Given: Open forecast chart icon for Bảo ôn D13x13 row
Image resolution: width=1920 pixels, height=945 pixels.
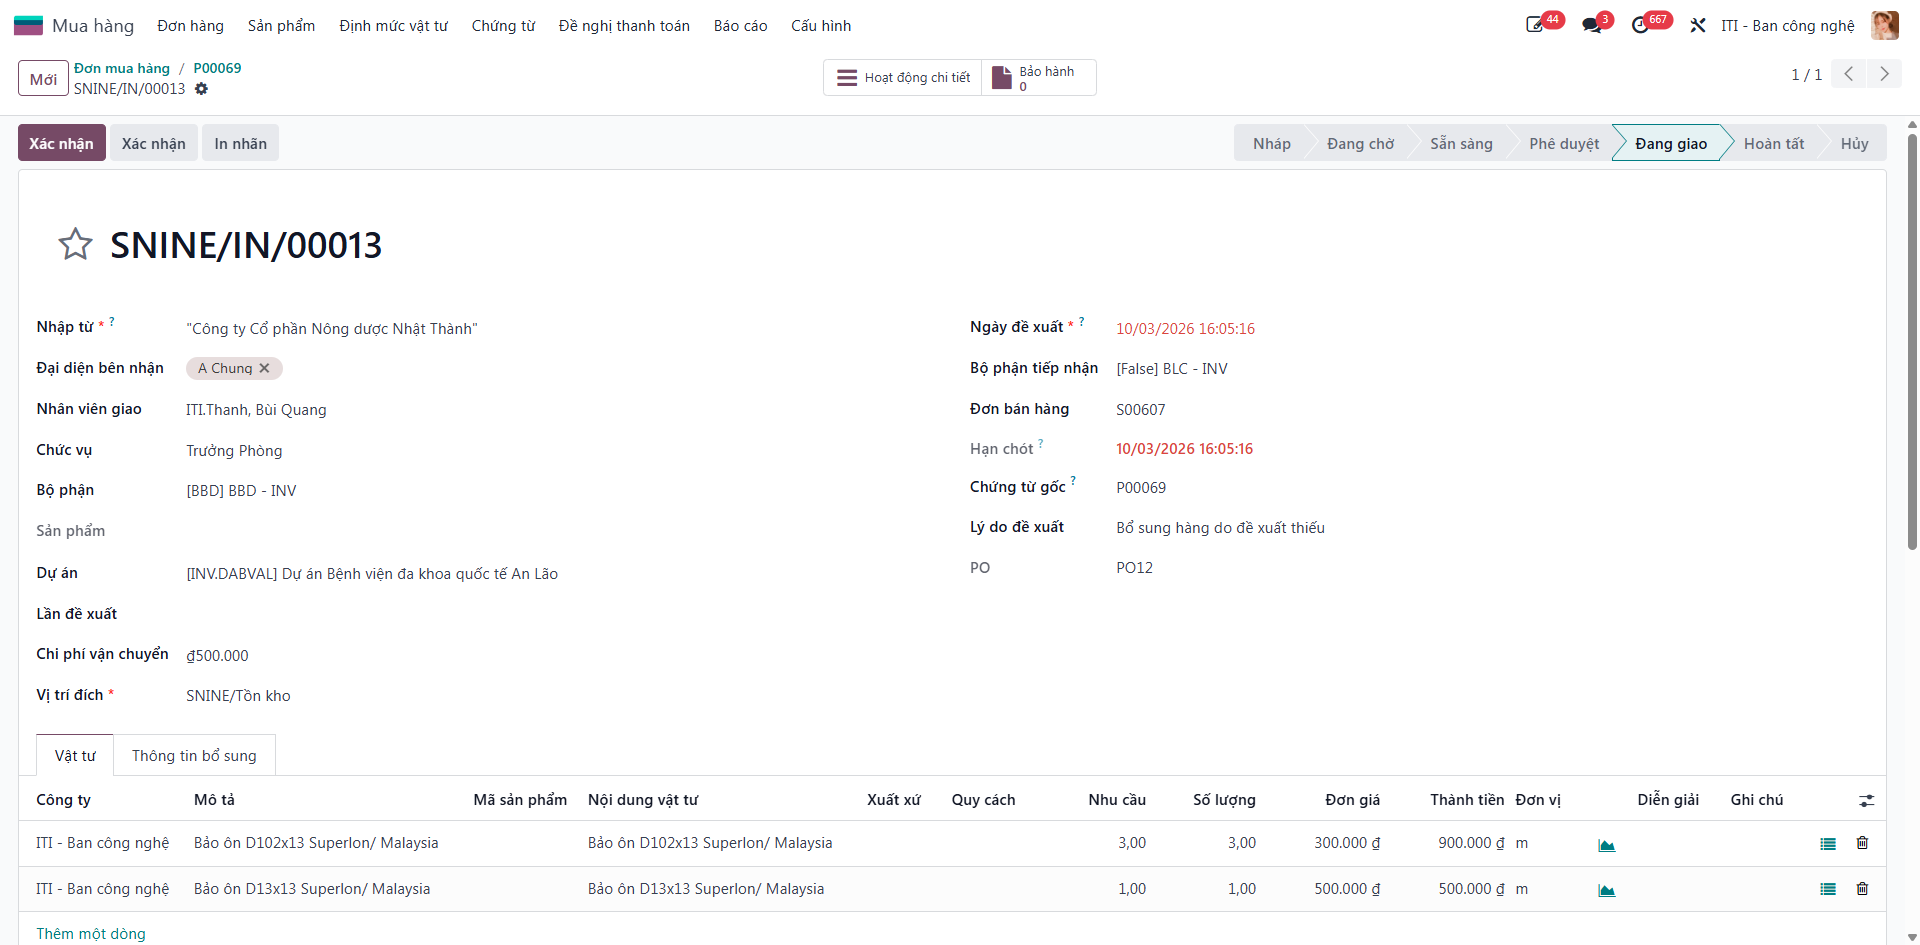Looking at the screenshot, I should pos(1607,890).
